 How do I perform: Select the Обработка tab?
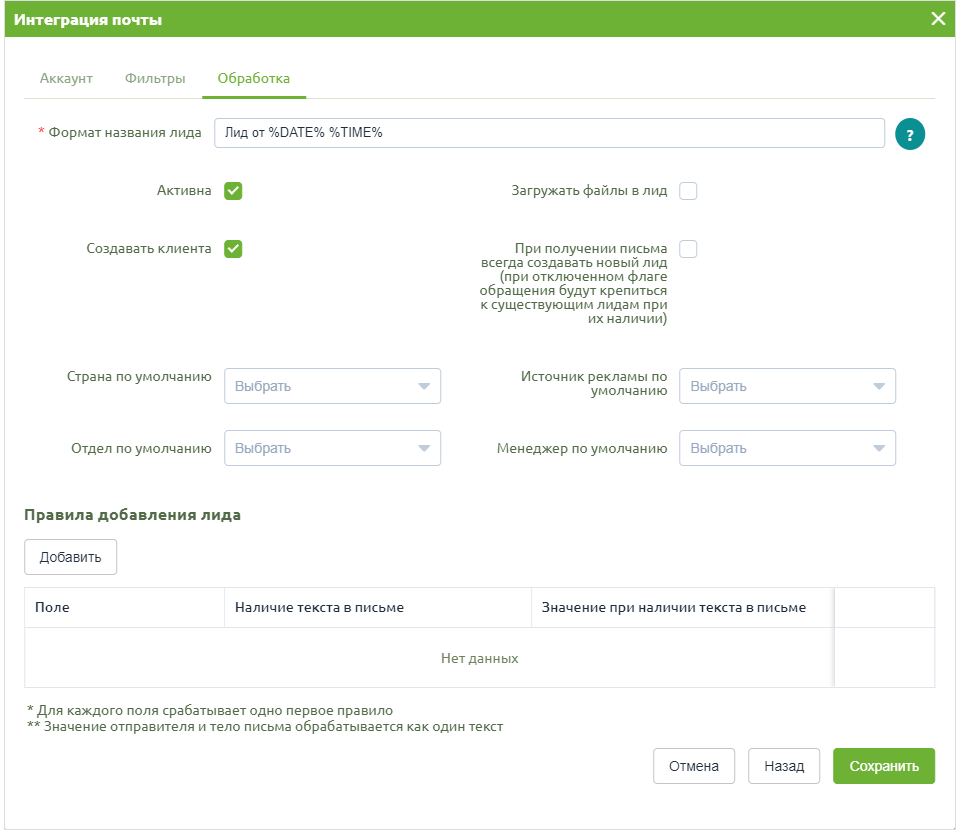(254, 78)
